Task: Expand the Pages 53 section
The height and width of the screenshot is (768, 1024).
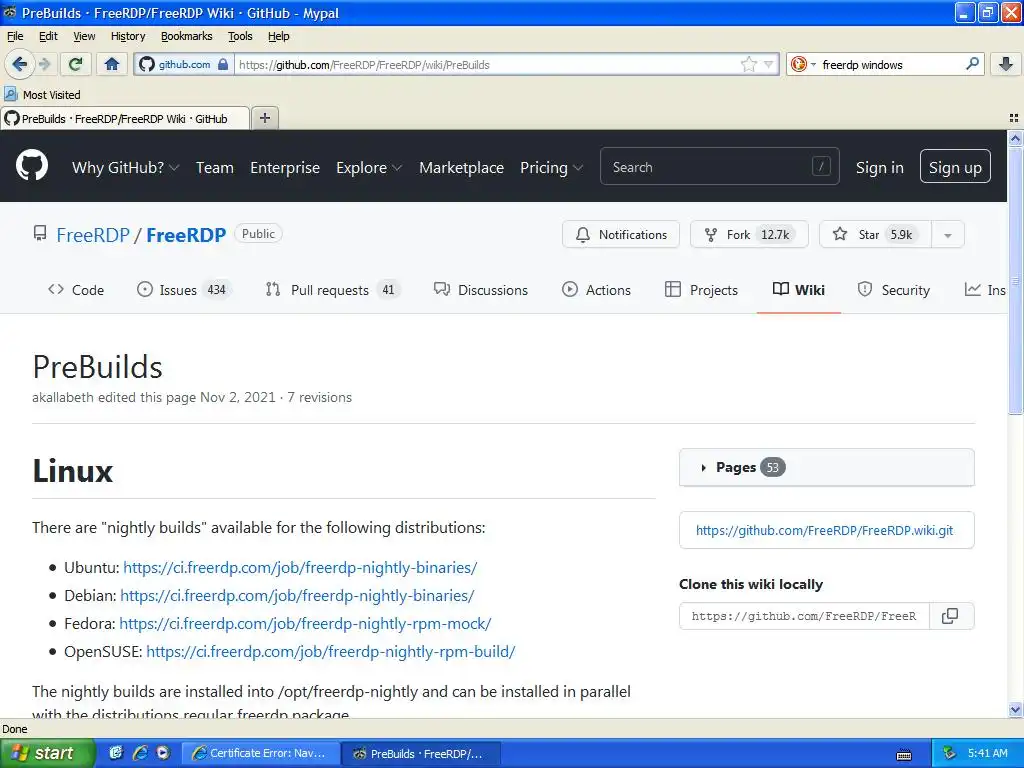Action: pos(827,468)
